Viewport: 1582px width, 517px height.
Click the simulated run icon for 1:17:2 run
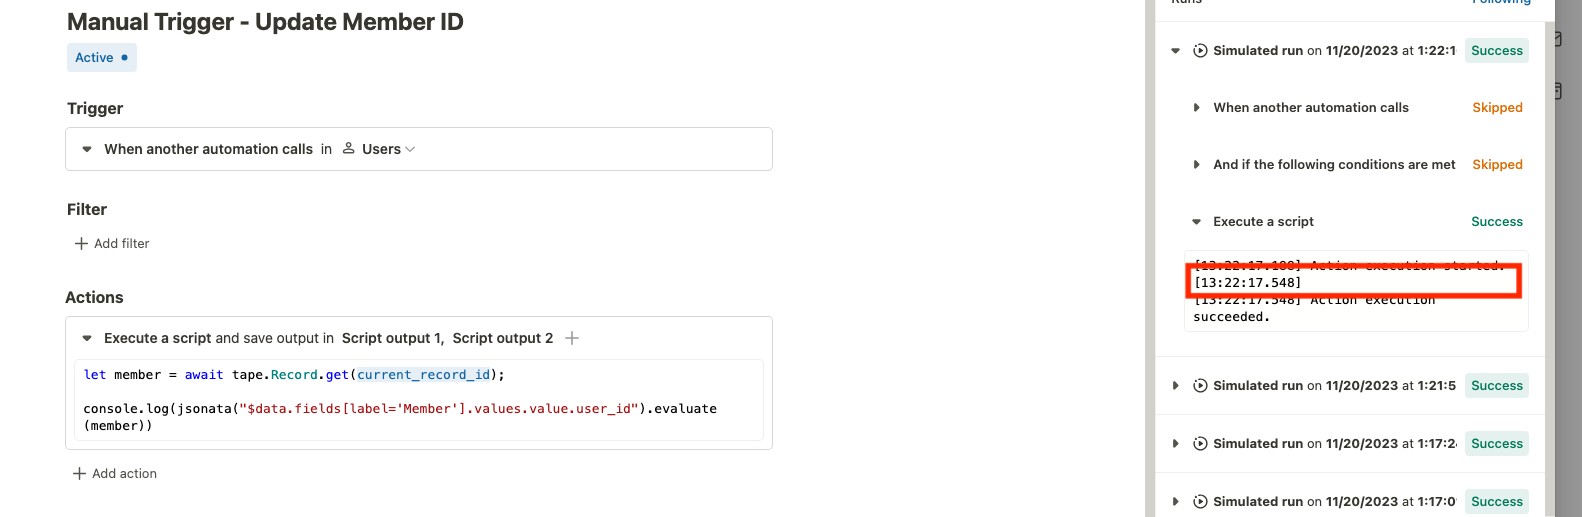pos(1200,443)
